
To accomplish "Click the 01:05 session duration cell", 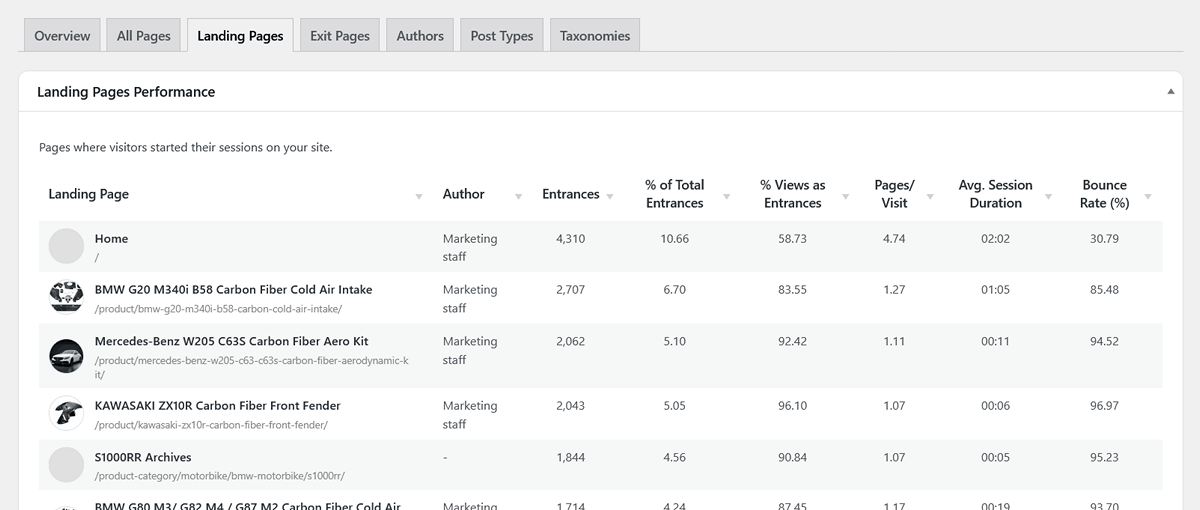I will click(995, 290).
